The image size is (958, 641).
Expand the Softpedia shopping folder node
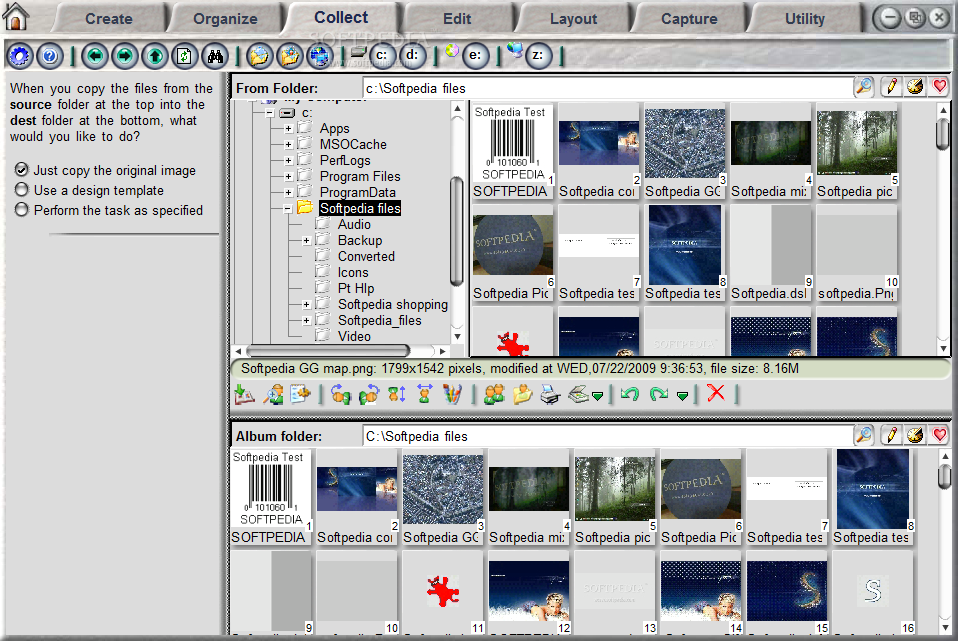point(307,304)
